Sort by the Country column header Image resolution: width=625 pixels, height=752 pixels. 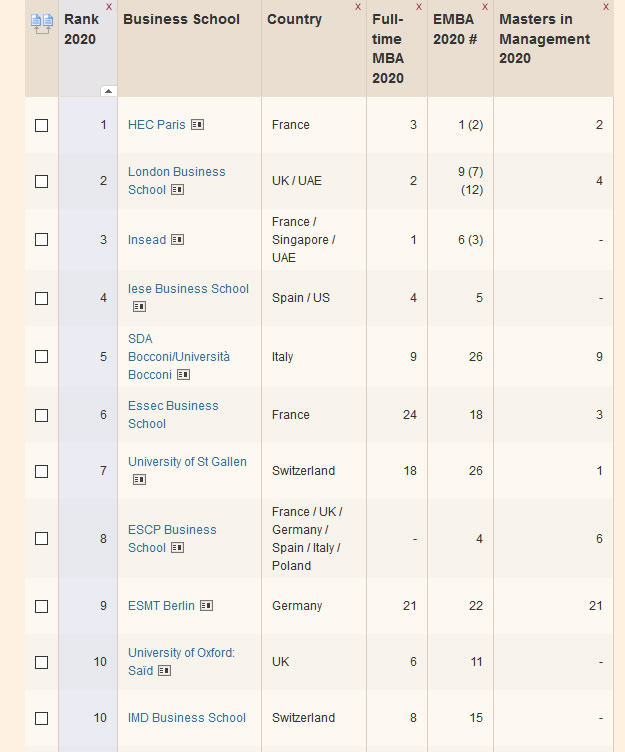294,19
